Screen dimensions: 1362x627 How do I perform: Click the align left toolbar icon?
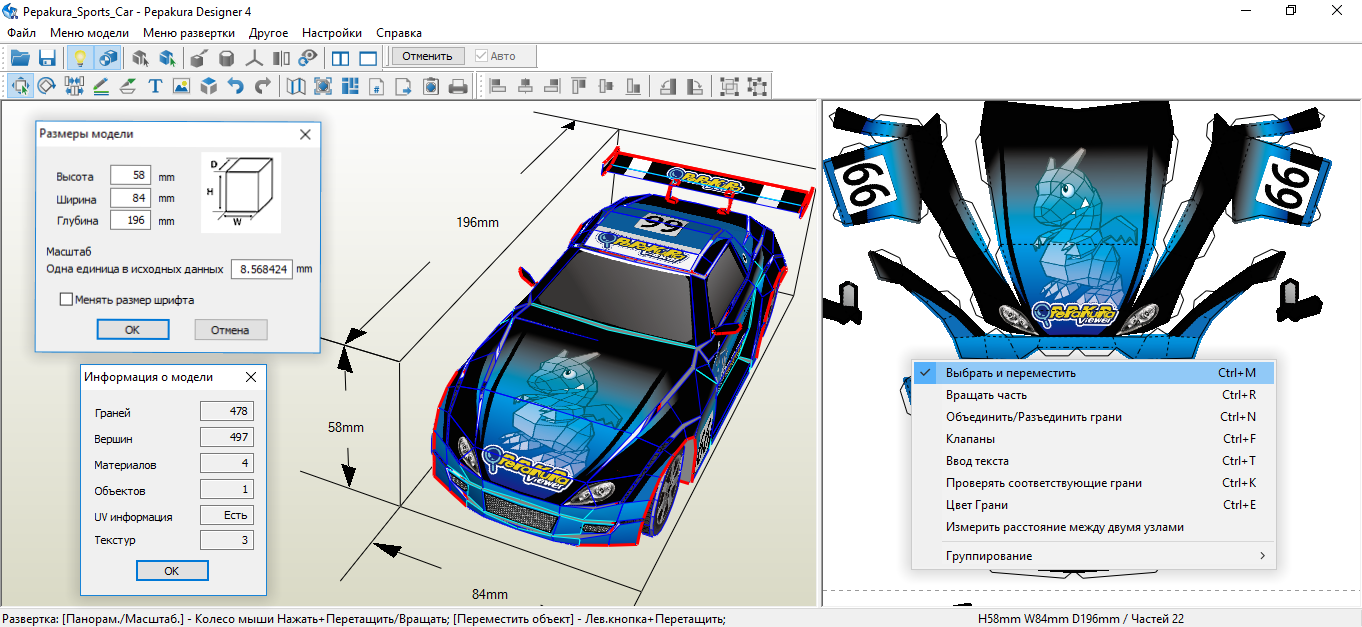tap(498, 86)
